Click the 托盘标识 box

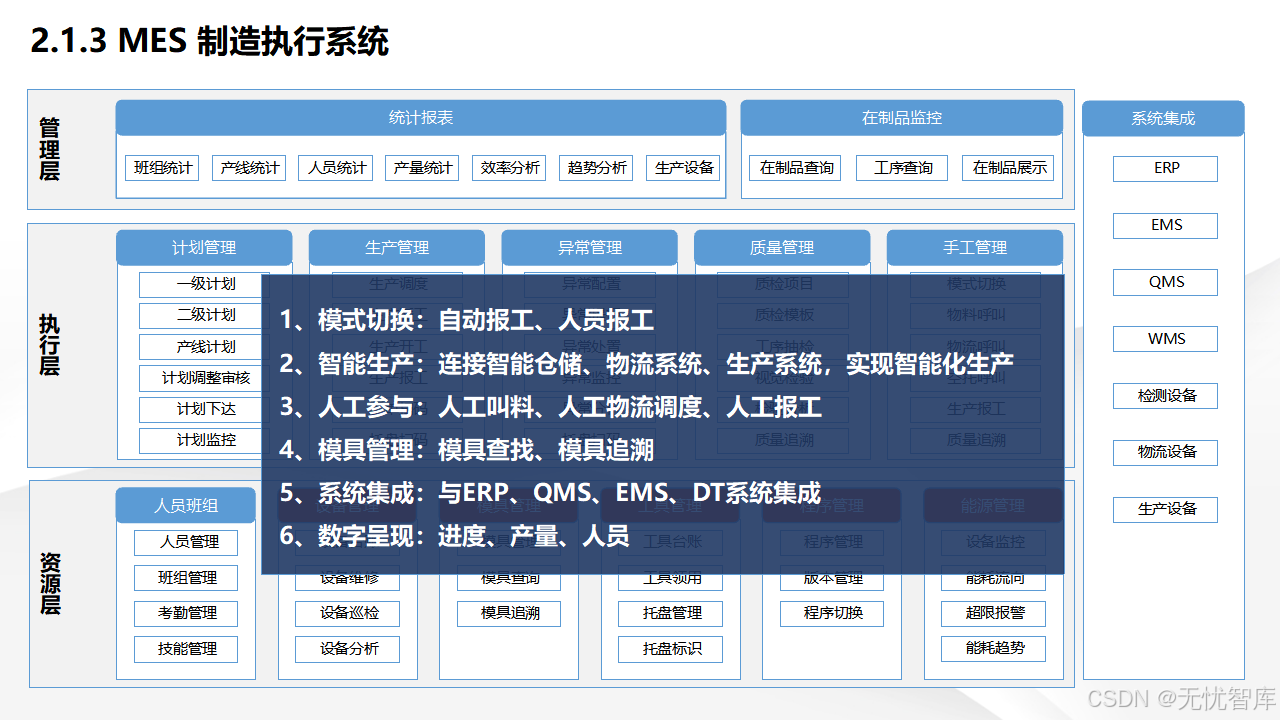click(x=670, y=649)
